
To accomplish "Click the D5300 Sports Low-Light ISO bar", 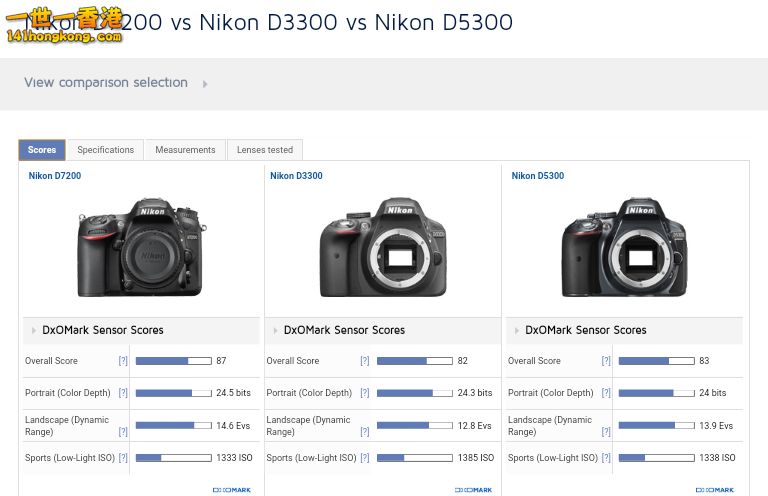I will point(656,458).
